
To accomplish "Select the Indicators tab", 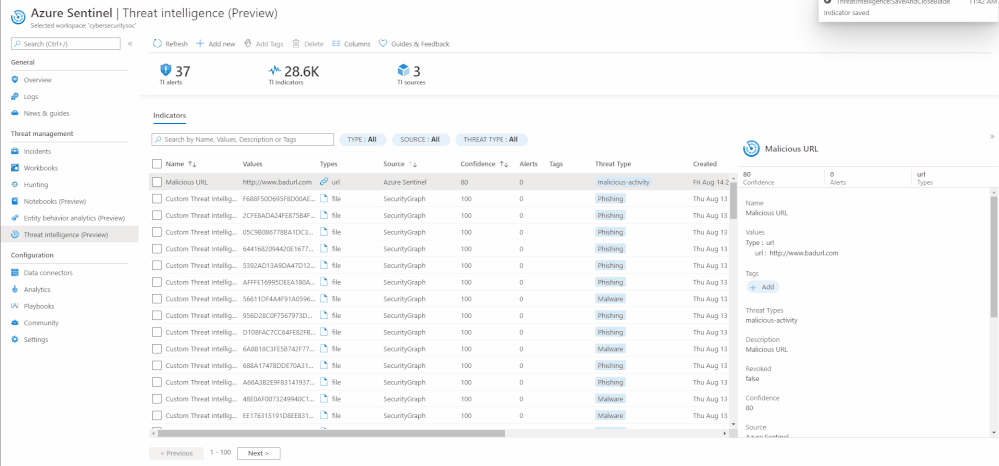I will (169, 116).
